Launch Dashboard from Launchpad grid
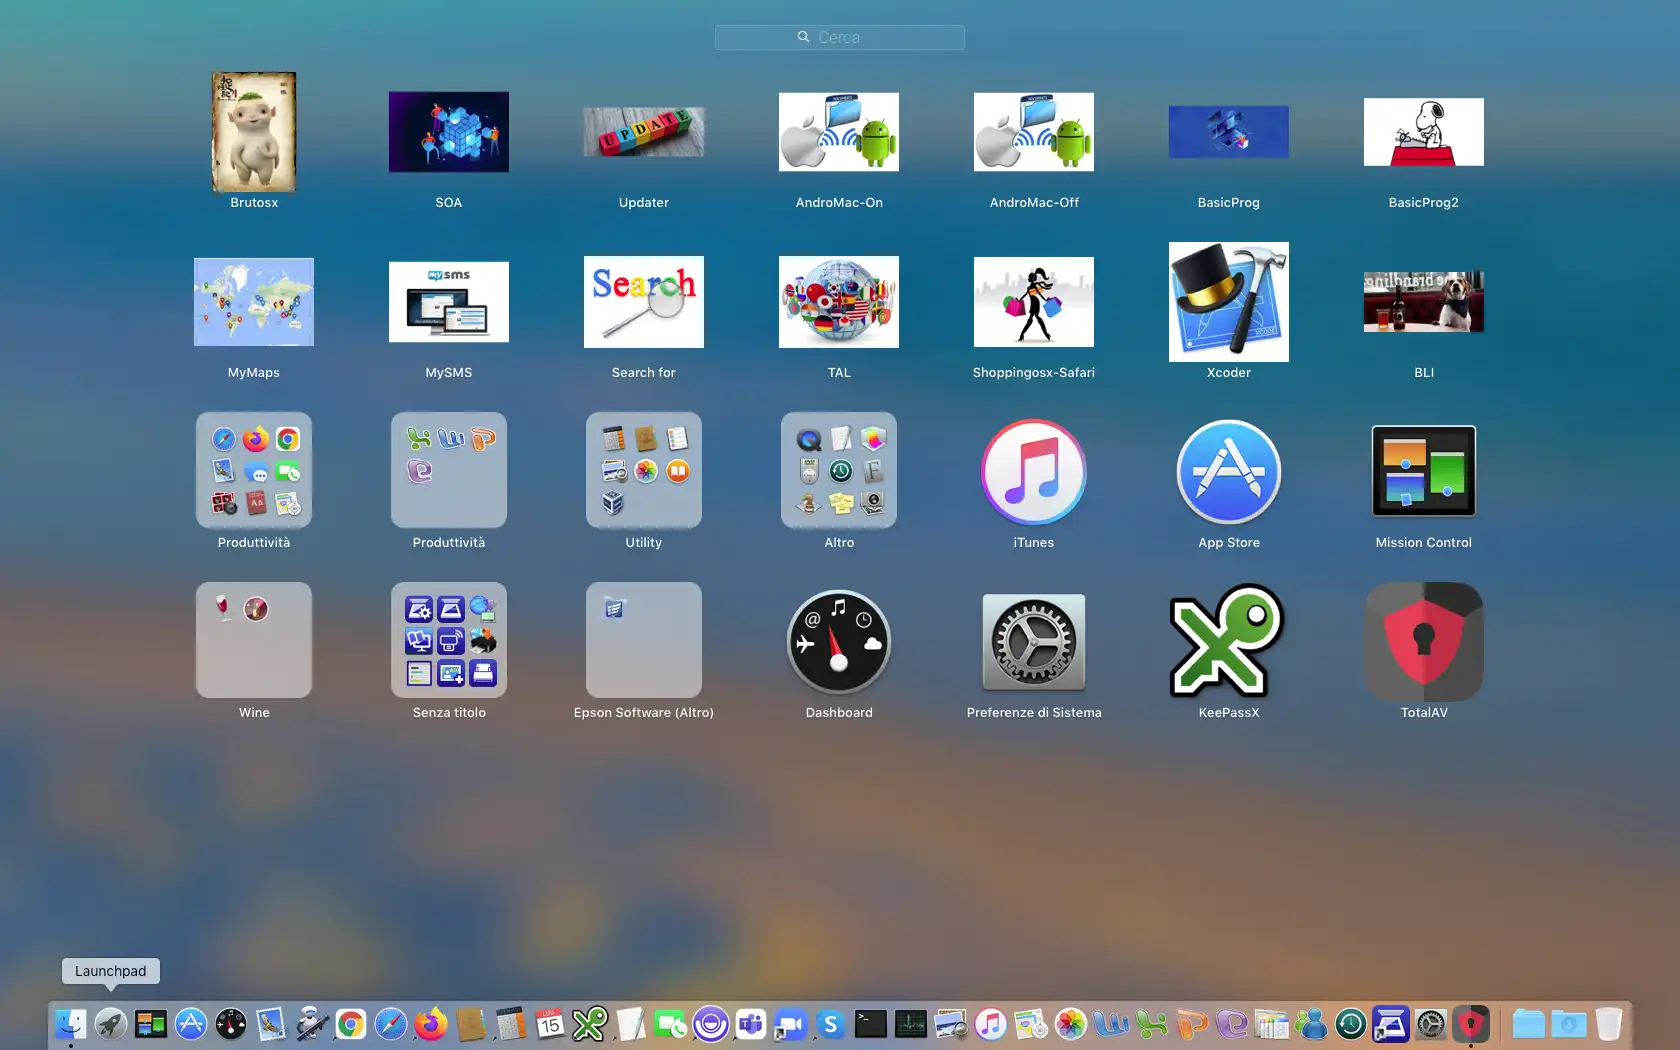 839,642
